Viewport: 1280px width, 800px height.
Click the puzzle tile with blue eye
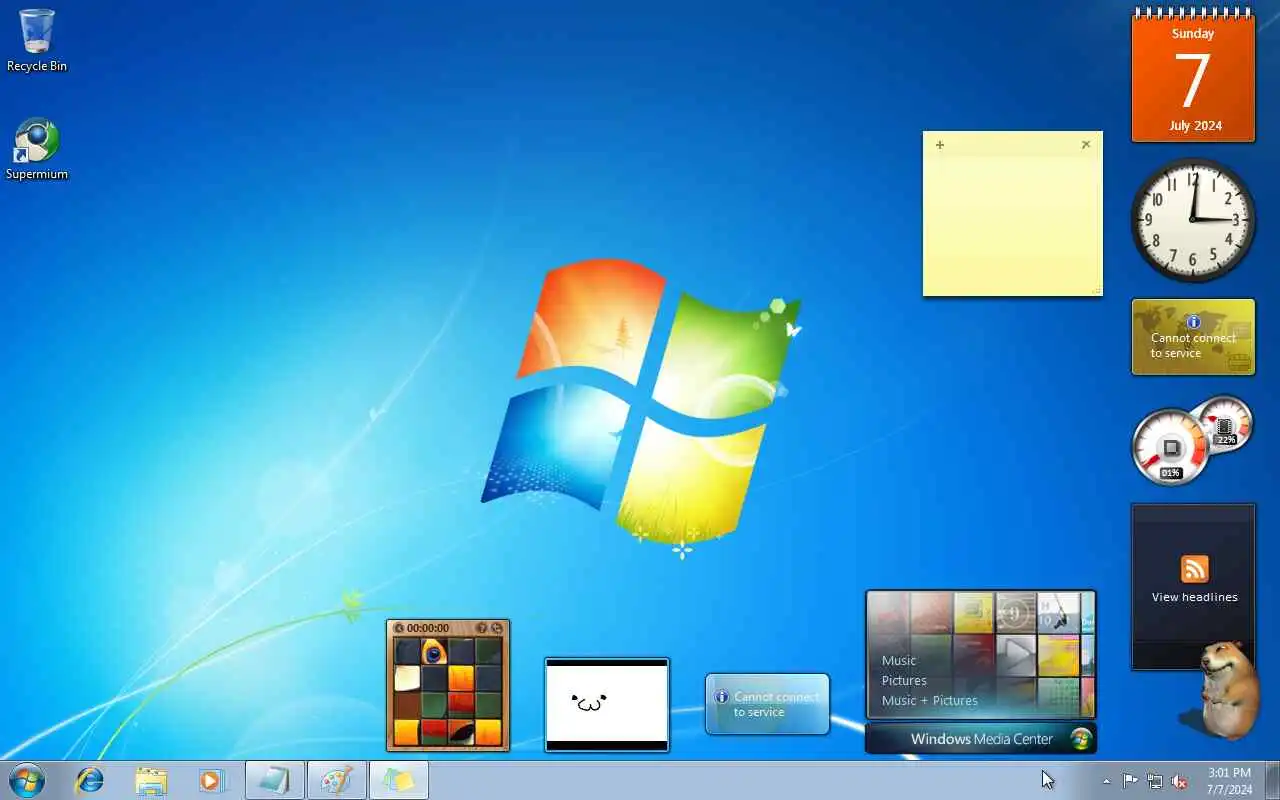(x=433, y=652)
